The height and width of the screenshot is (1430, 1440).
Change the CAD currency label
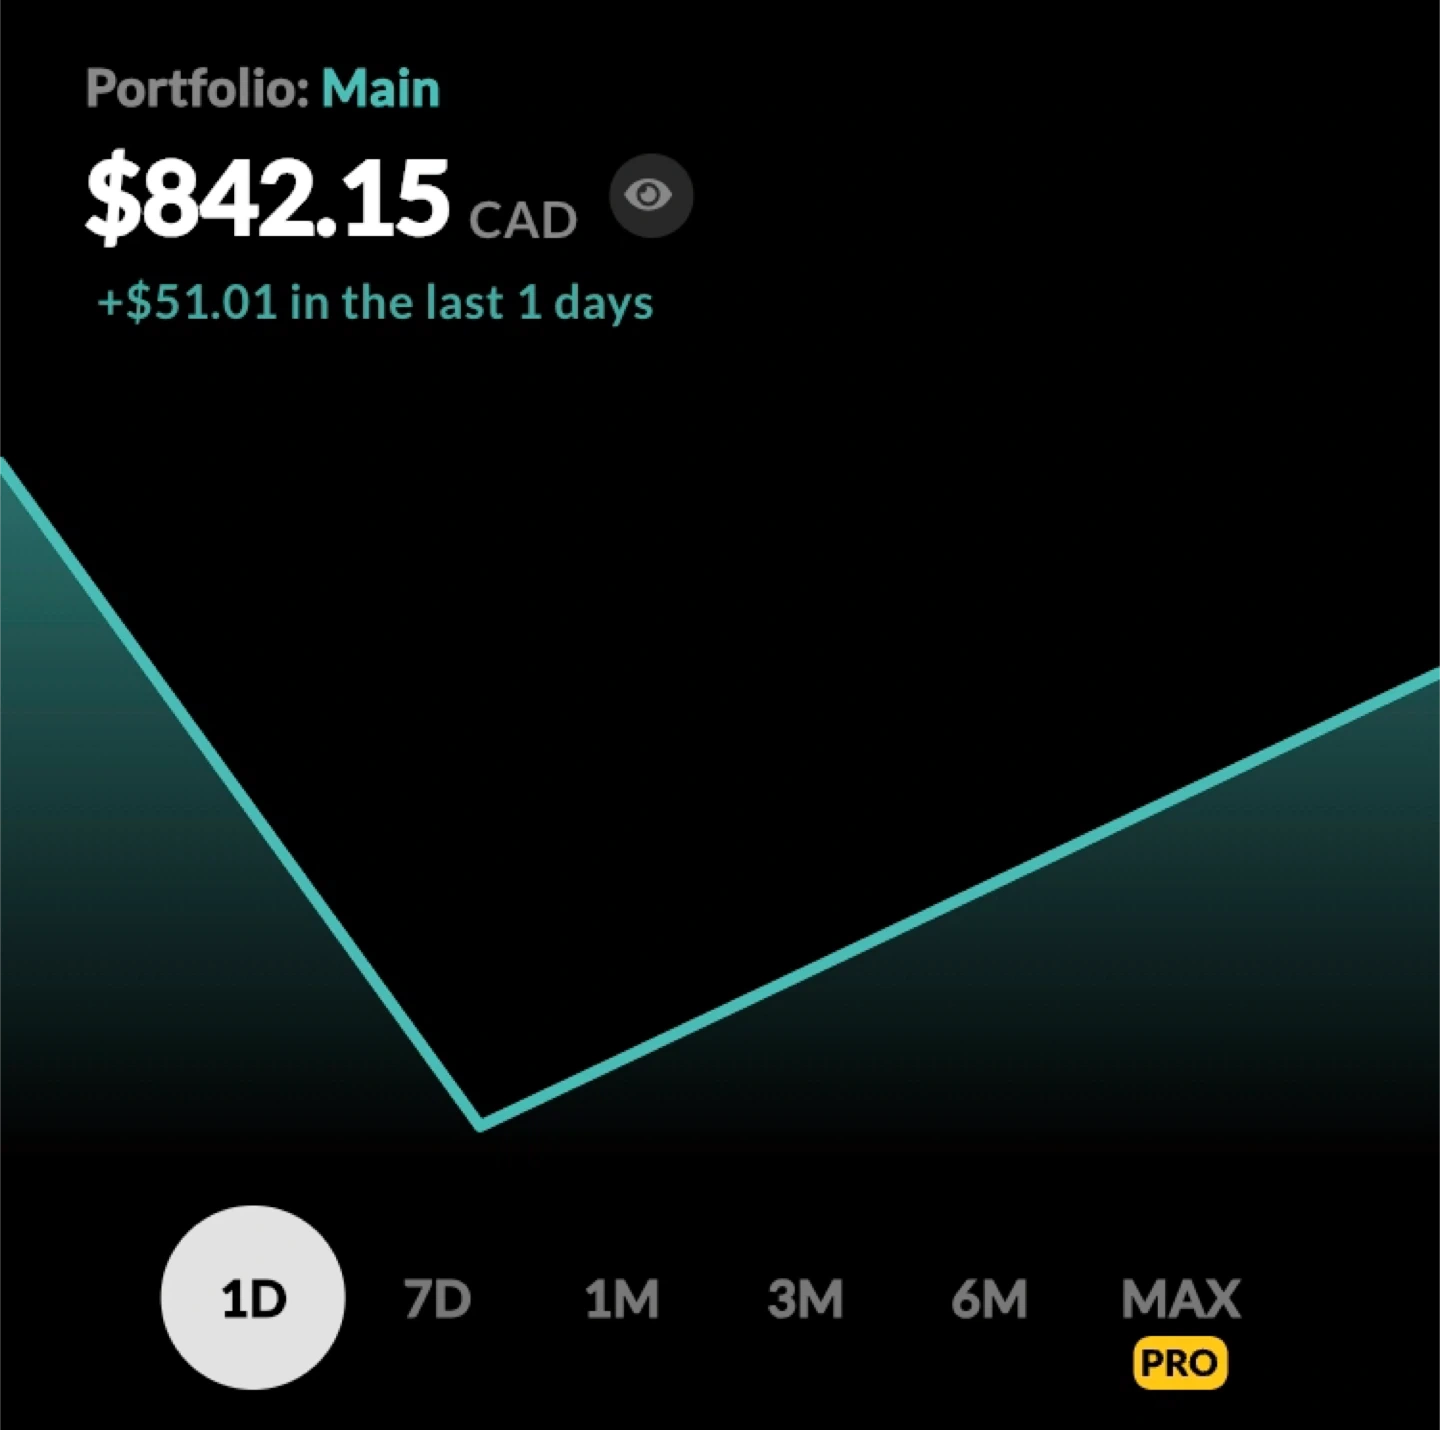(523, 220)
